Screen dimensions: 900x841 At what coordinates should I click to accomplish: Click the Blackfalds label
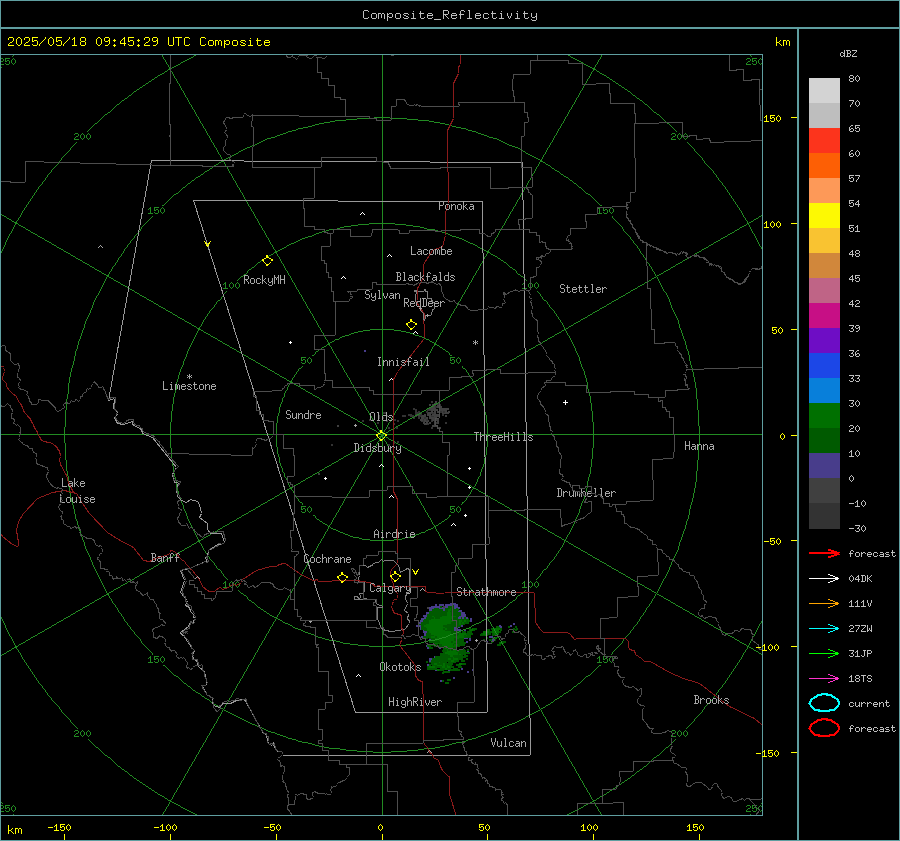point(425,277)
